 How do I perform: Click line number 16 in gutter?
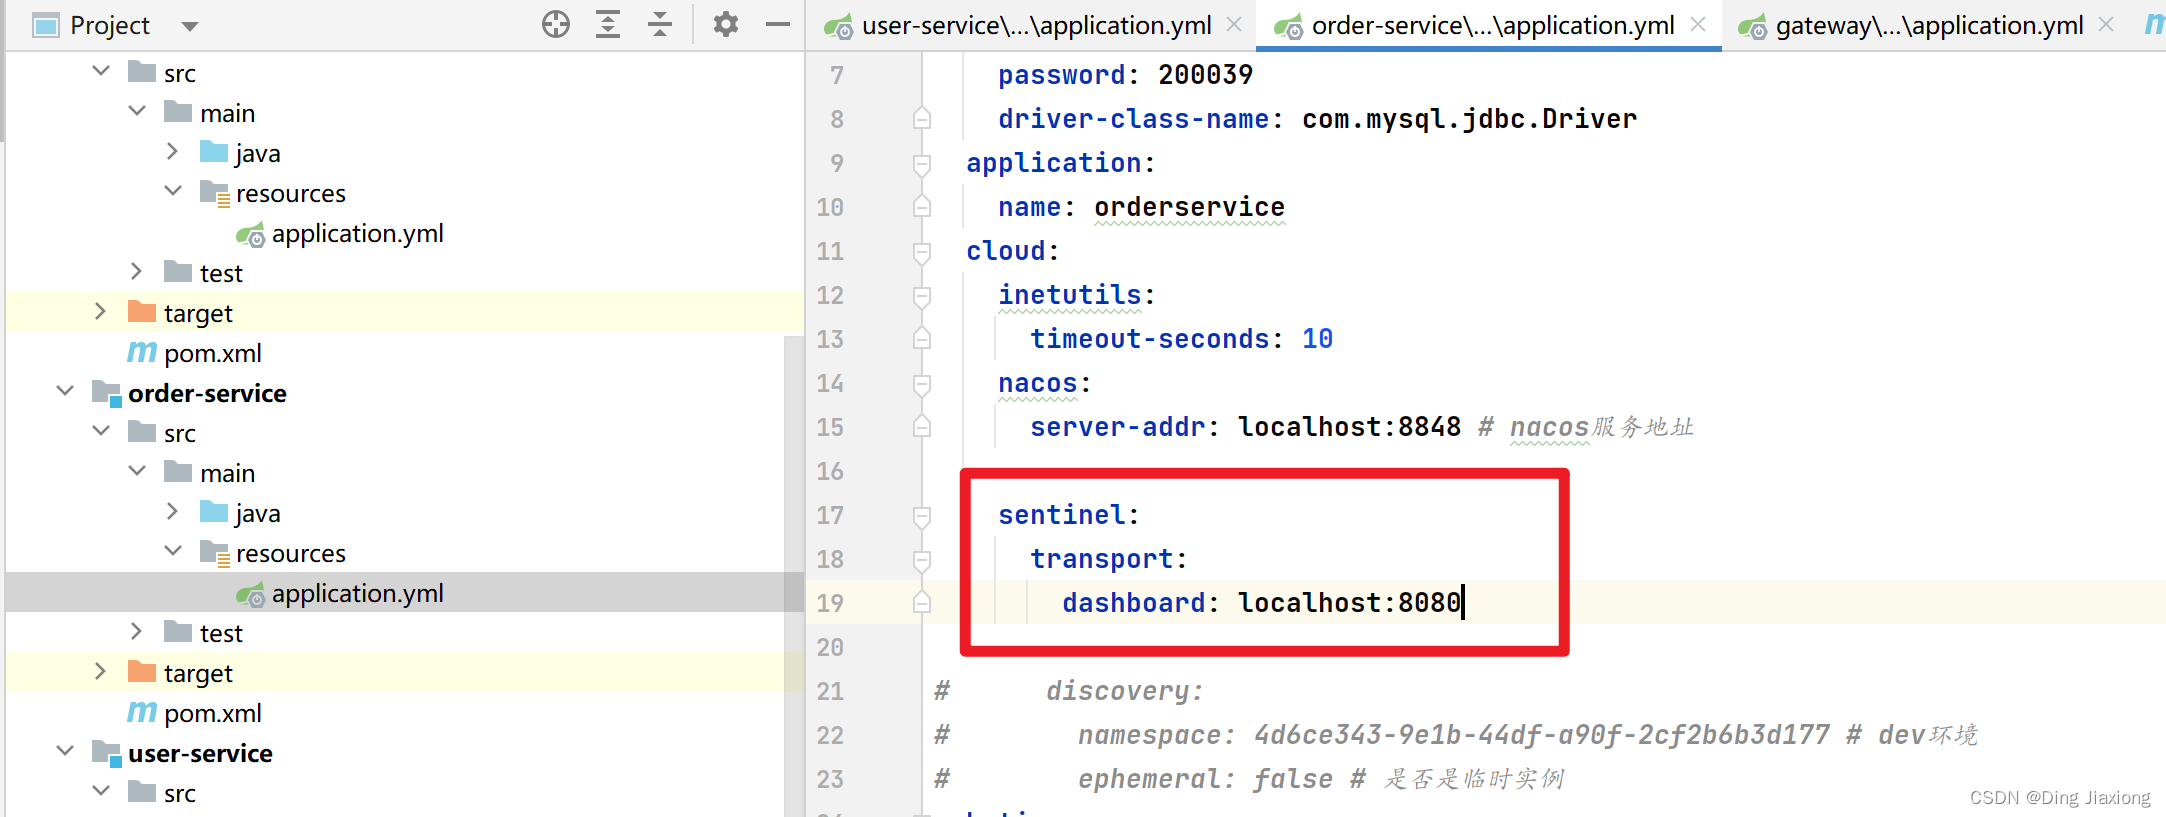(x=830, y=471)
